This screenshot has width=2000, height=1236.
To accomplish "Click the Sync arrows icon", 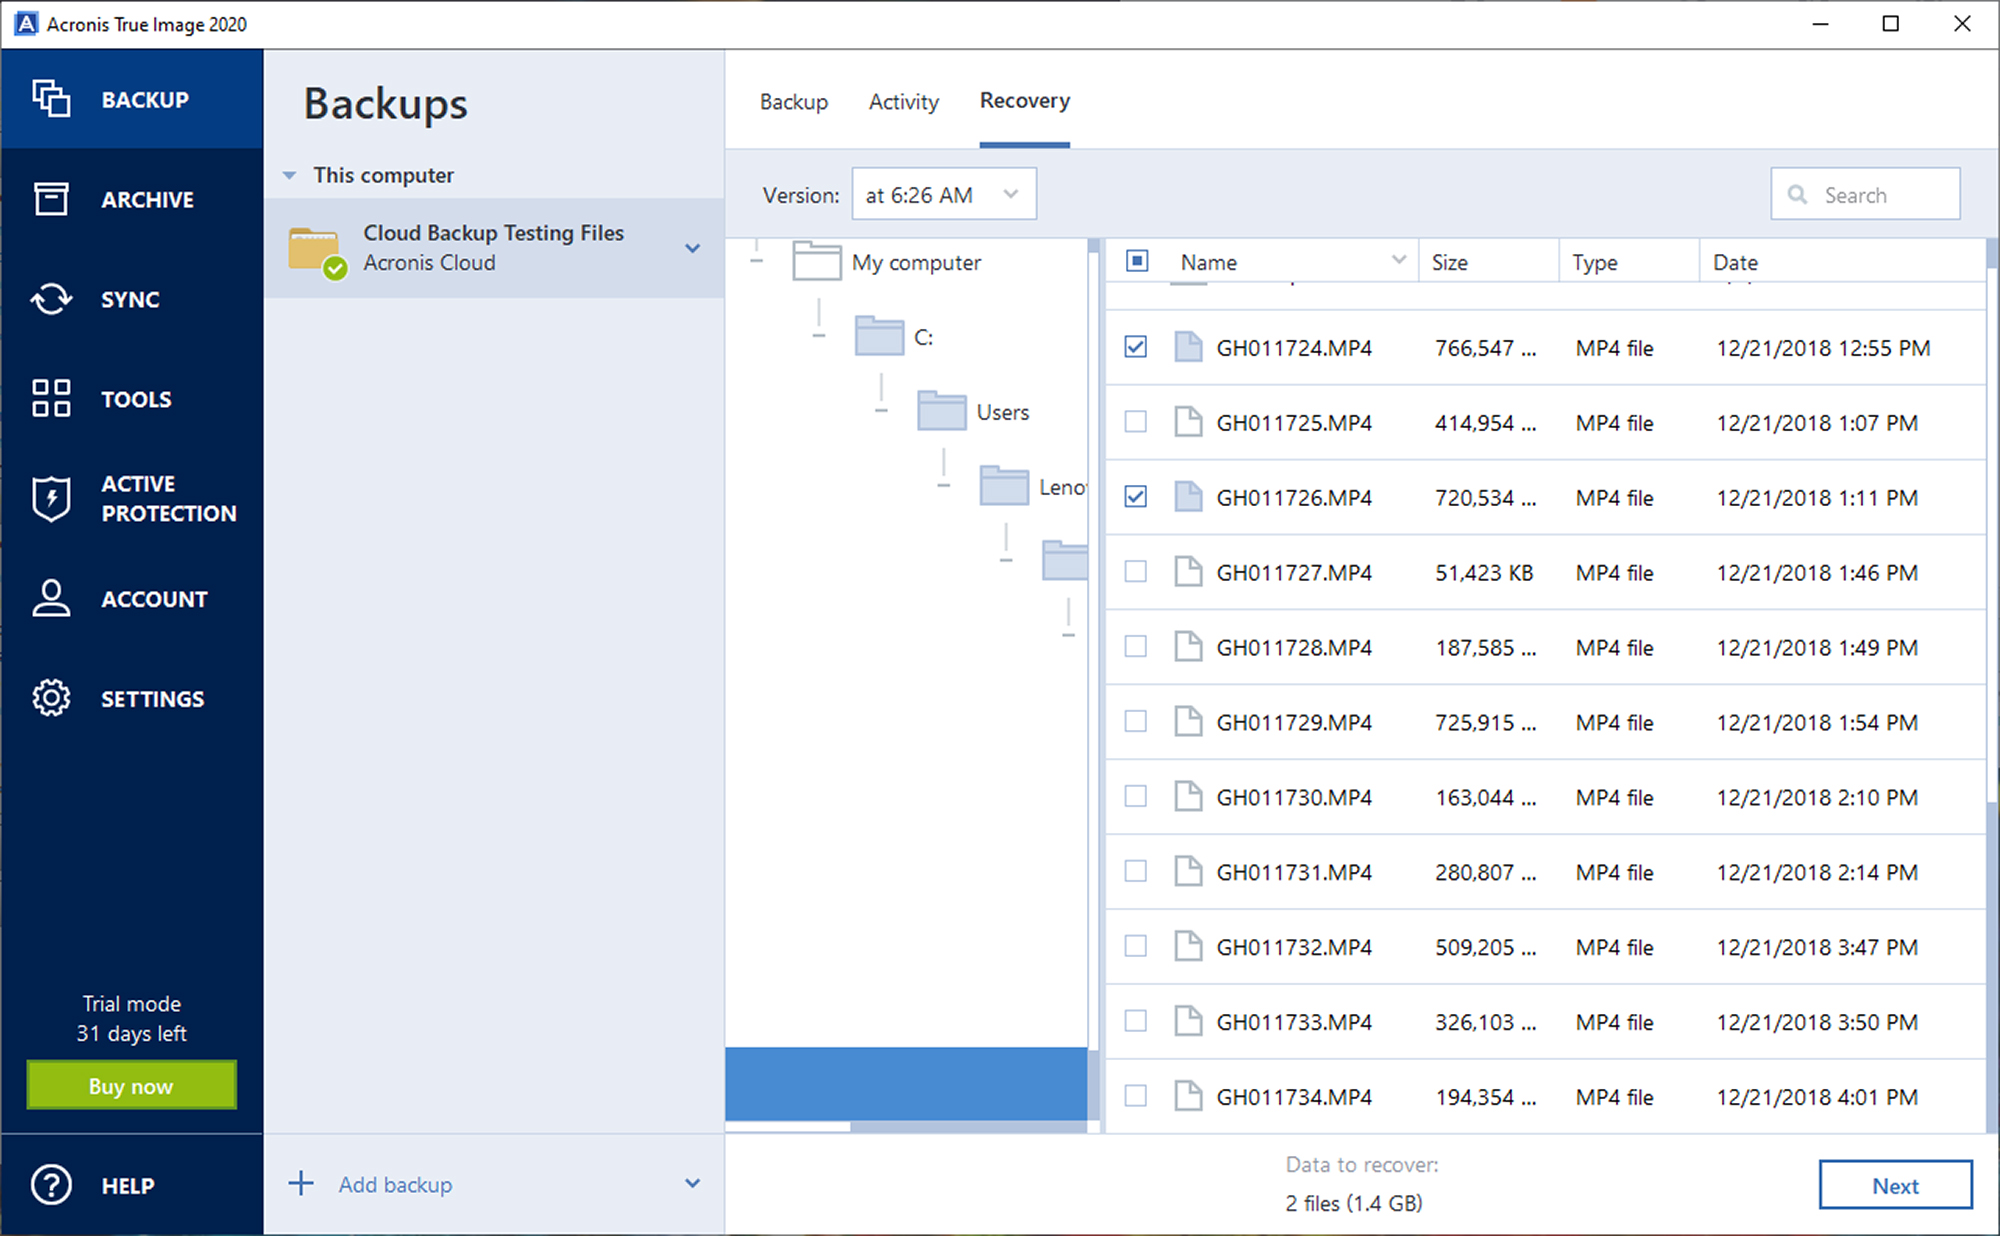I will click(x=51, y=299).
